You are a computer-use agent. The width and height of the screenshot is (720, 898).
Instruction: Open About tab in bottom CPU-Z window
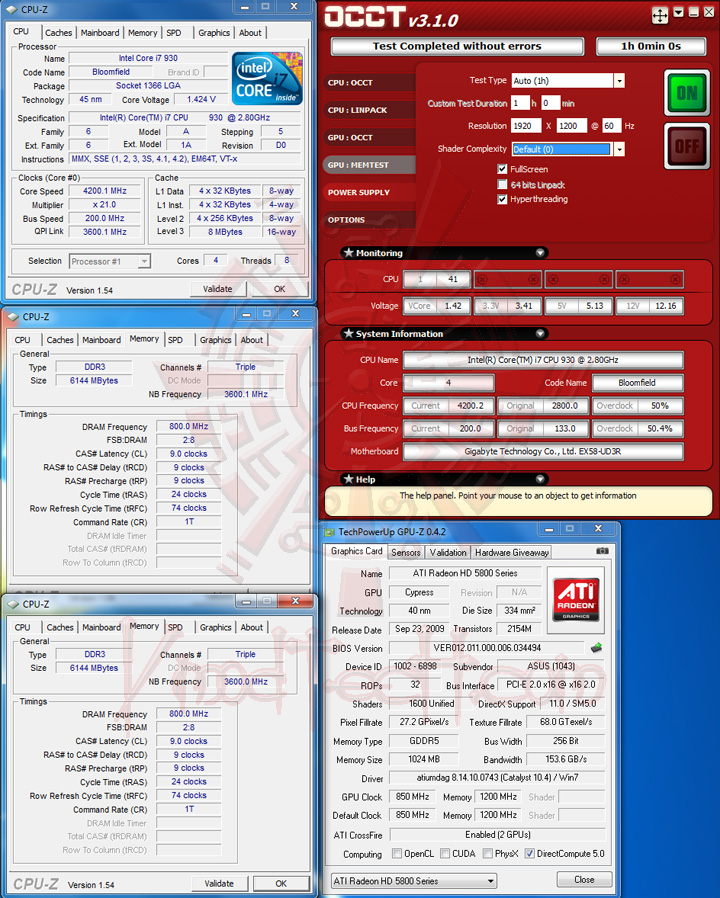click(x=251, y=627)
